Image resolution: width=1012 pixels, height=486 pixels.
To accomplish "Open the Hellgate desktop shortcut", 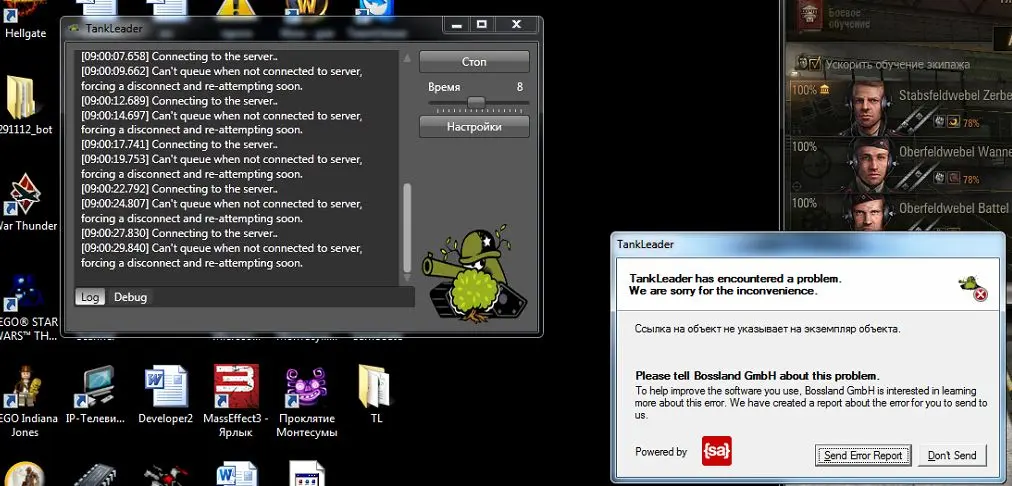I will click(25, 19).
